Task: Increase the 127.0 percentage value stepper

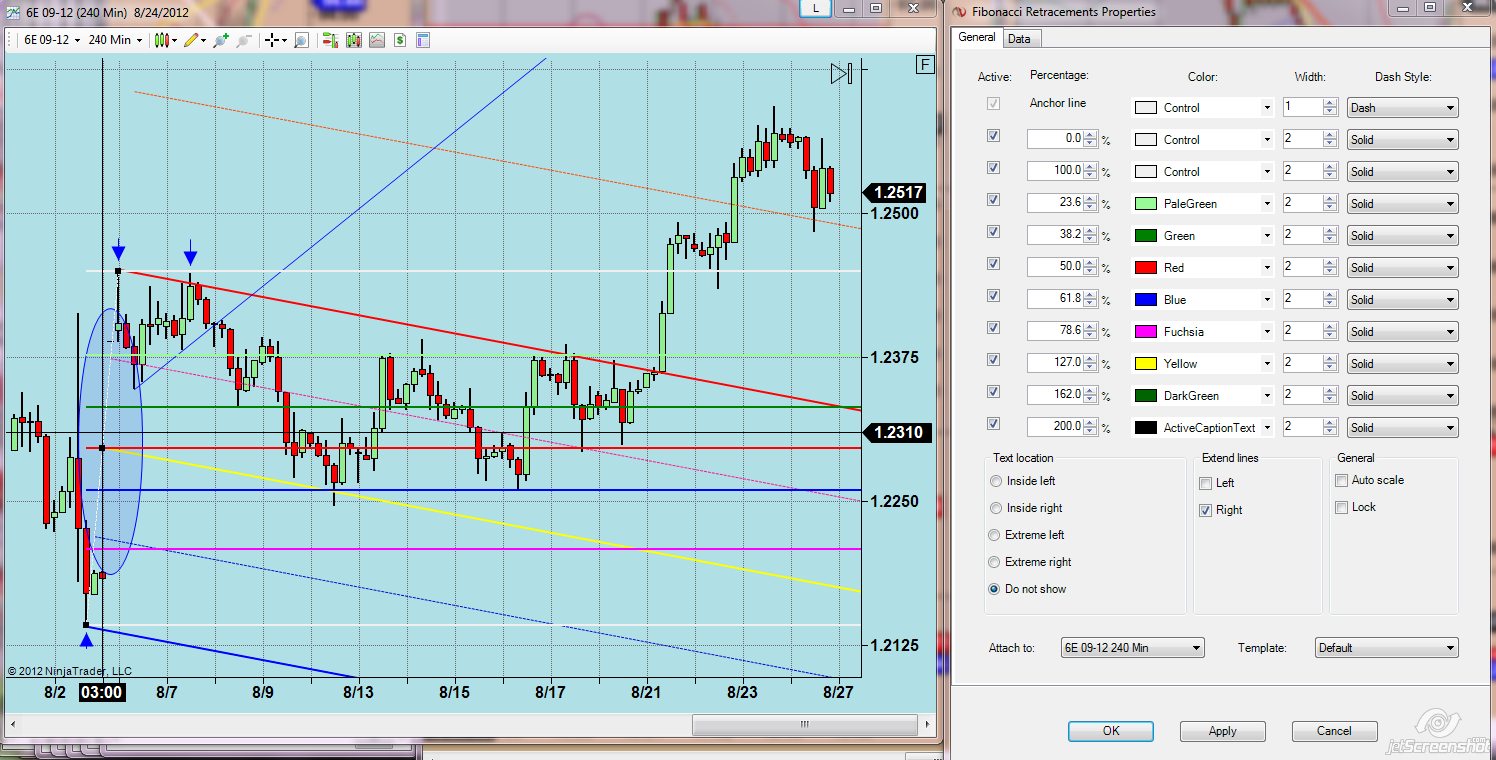Action: click(x=1091, y=358)
